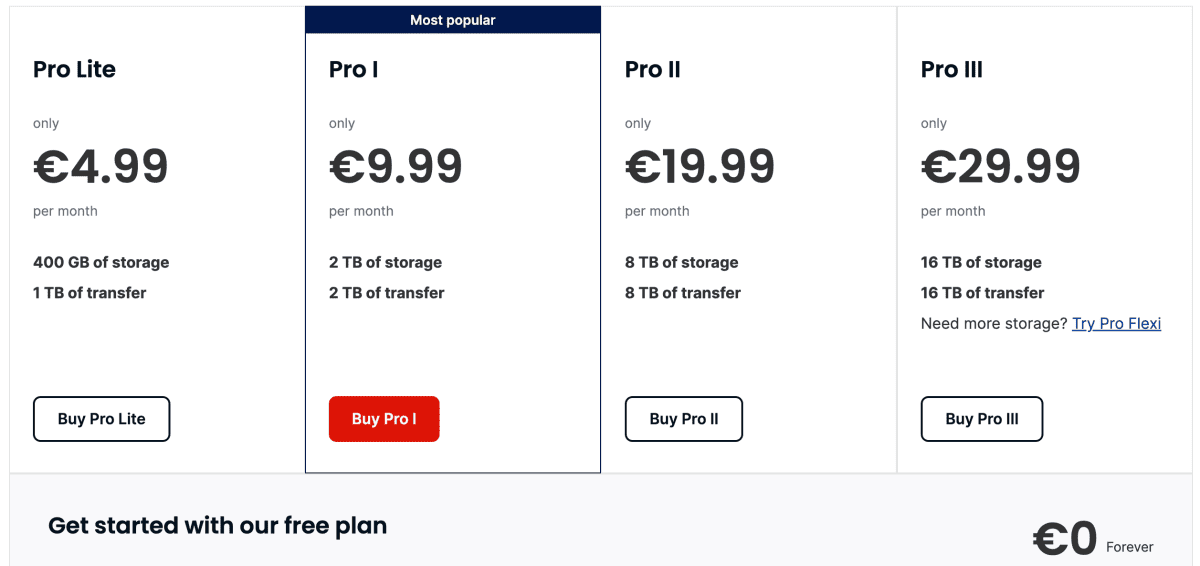1200x566 pixels.
Task: Choose the Buy Pro III button
Action: coord(981,419)
